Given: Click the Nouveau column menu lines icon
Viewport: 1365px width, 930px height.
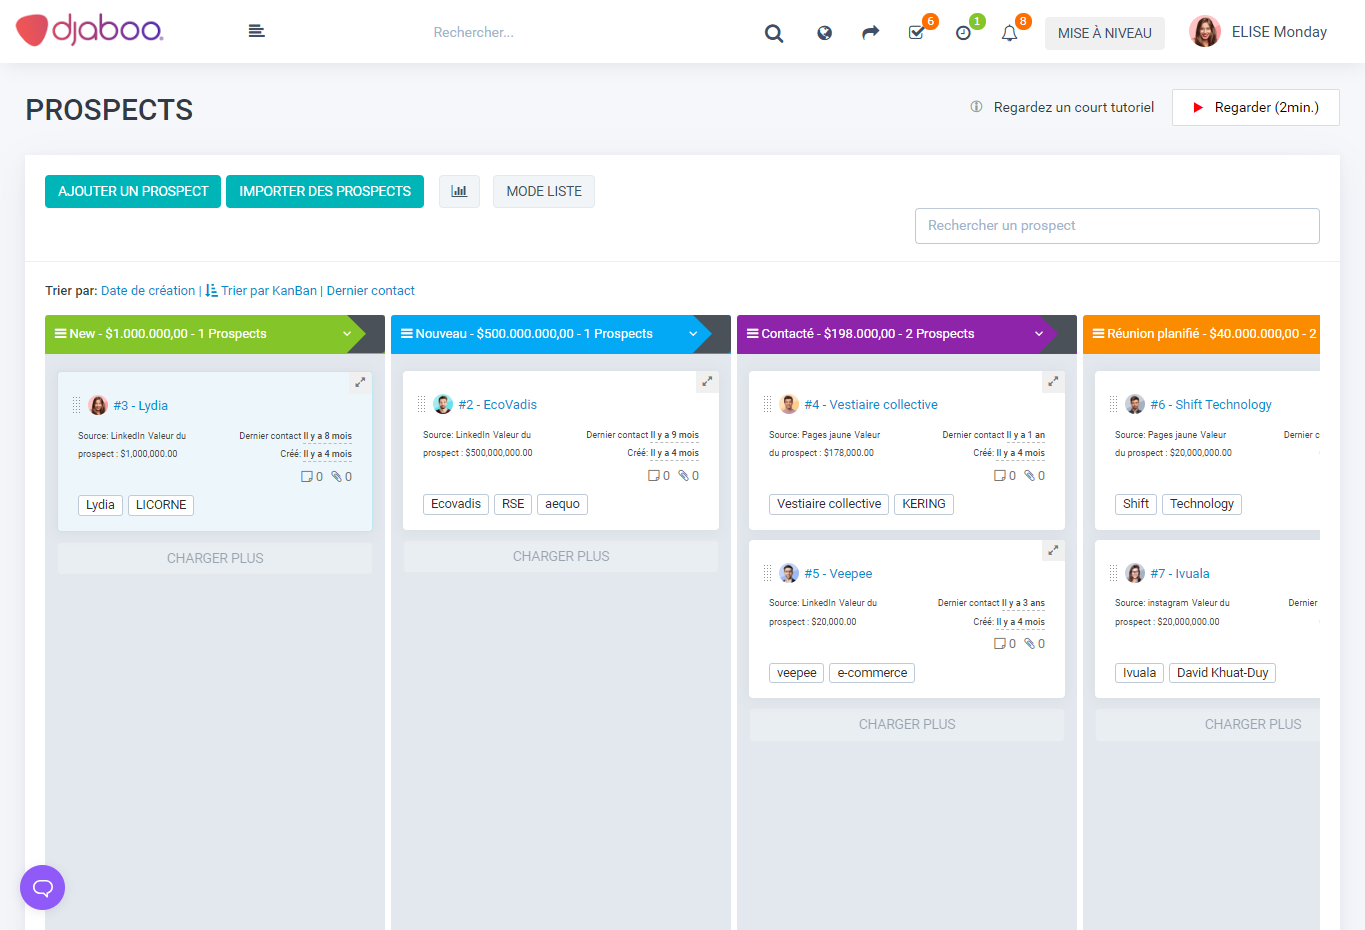Looking at the screenshot, I should [x=407, y=334].
